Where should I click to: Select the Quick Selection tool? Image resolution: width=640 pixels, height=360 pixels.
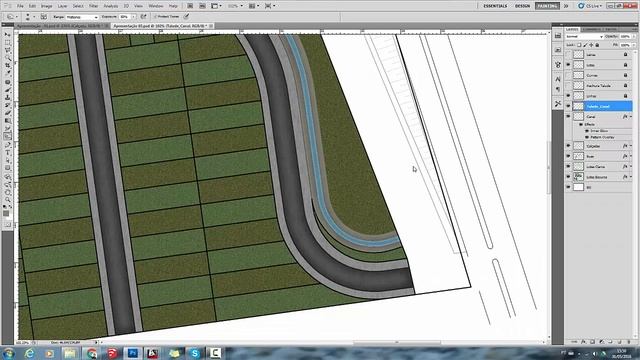coord(7,58)
